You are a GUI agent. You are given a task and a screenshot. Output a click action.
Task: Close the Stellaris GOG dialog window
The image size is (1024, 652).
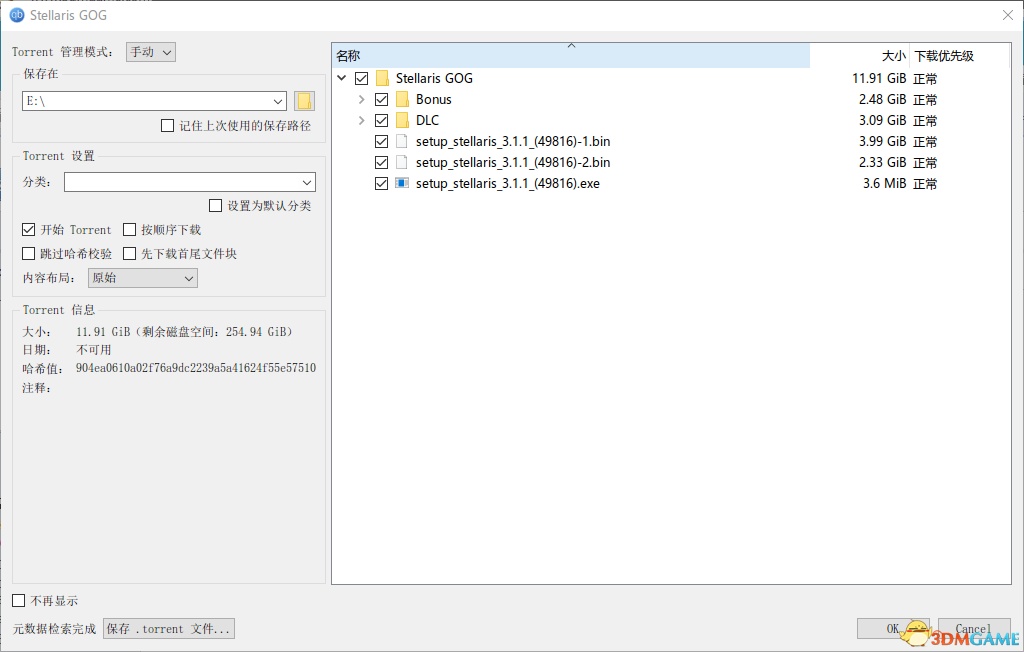1008,15
